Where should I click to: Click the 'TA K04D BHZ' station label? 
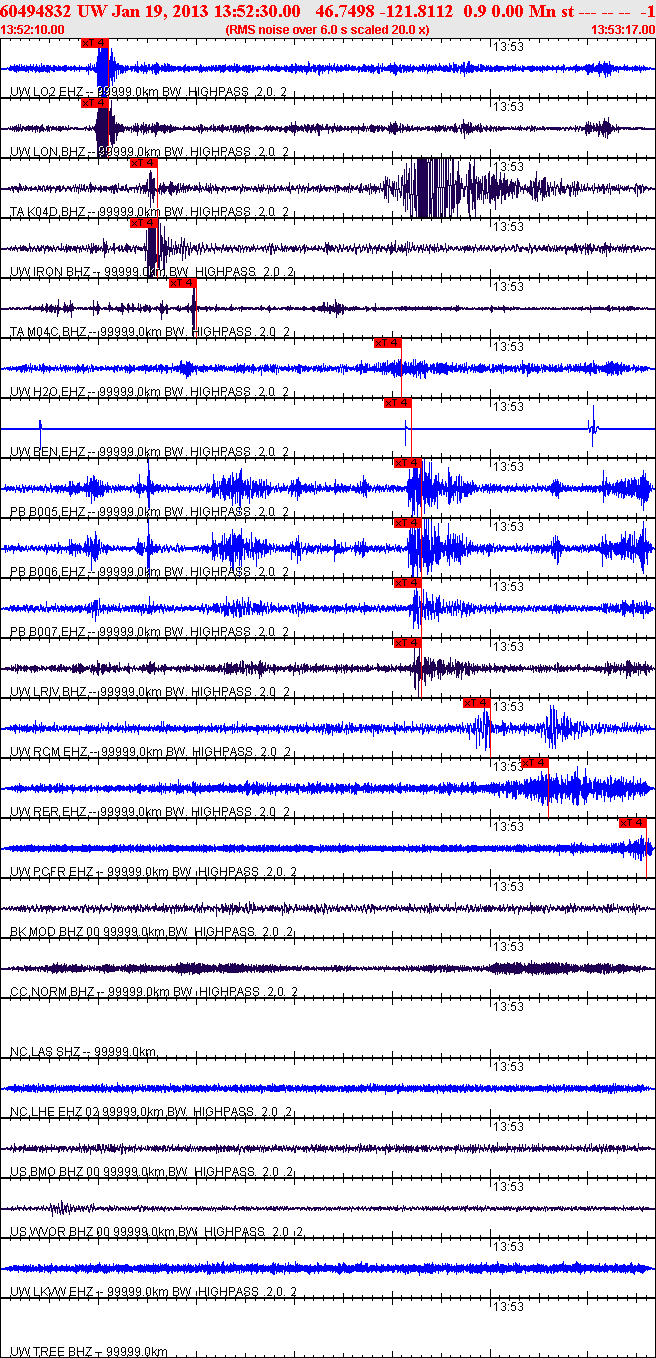coord(48,212)
